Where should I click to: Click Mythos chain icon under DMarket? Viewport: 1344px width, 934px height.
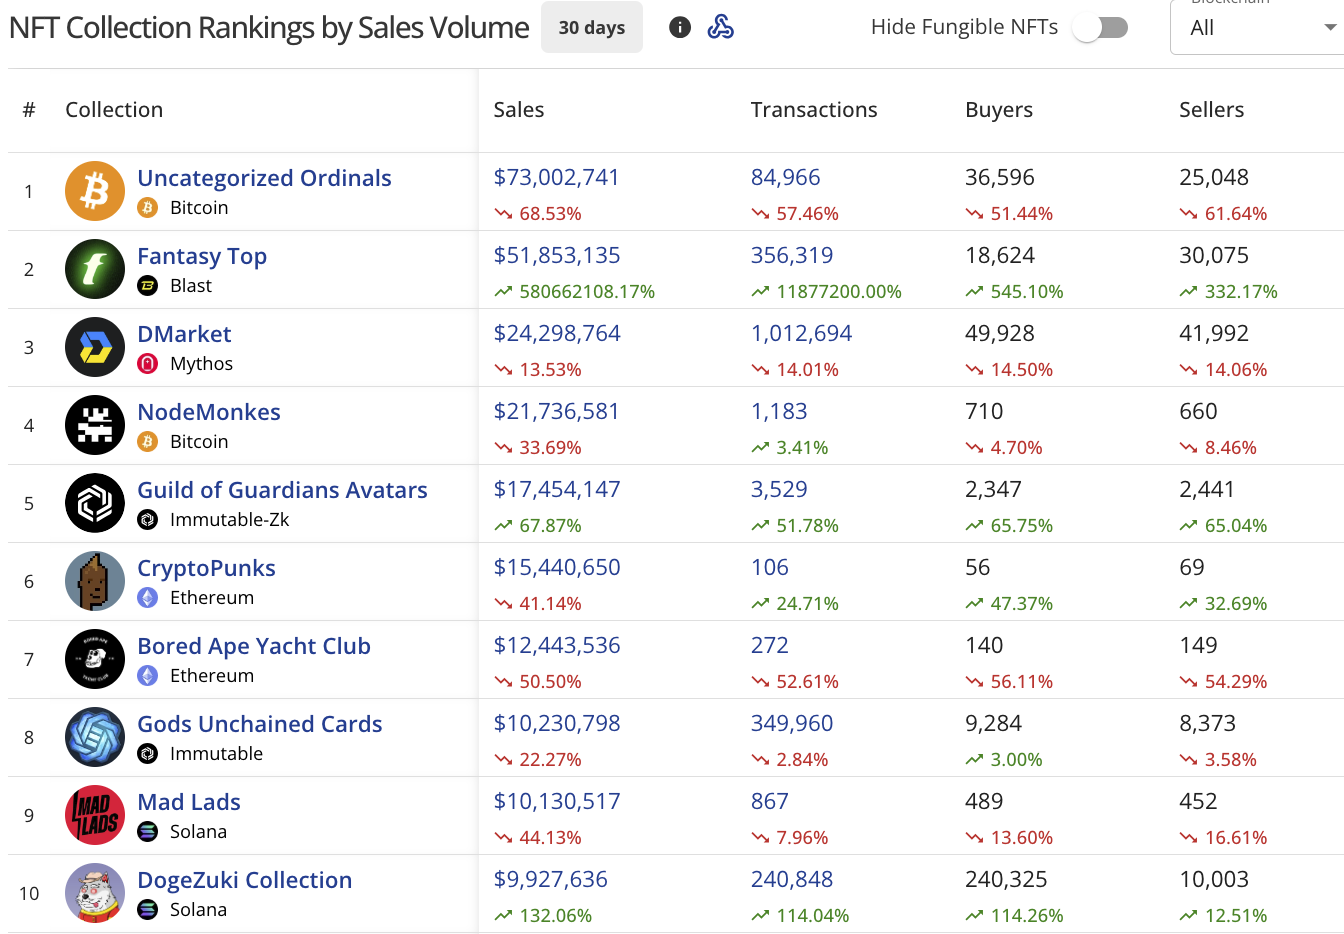click(x=148, y=364)
